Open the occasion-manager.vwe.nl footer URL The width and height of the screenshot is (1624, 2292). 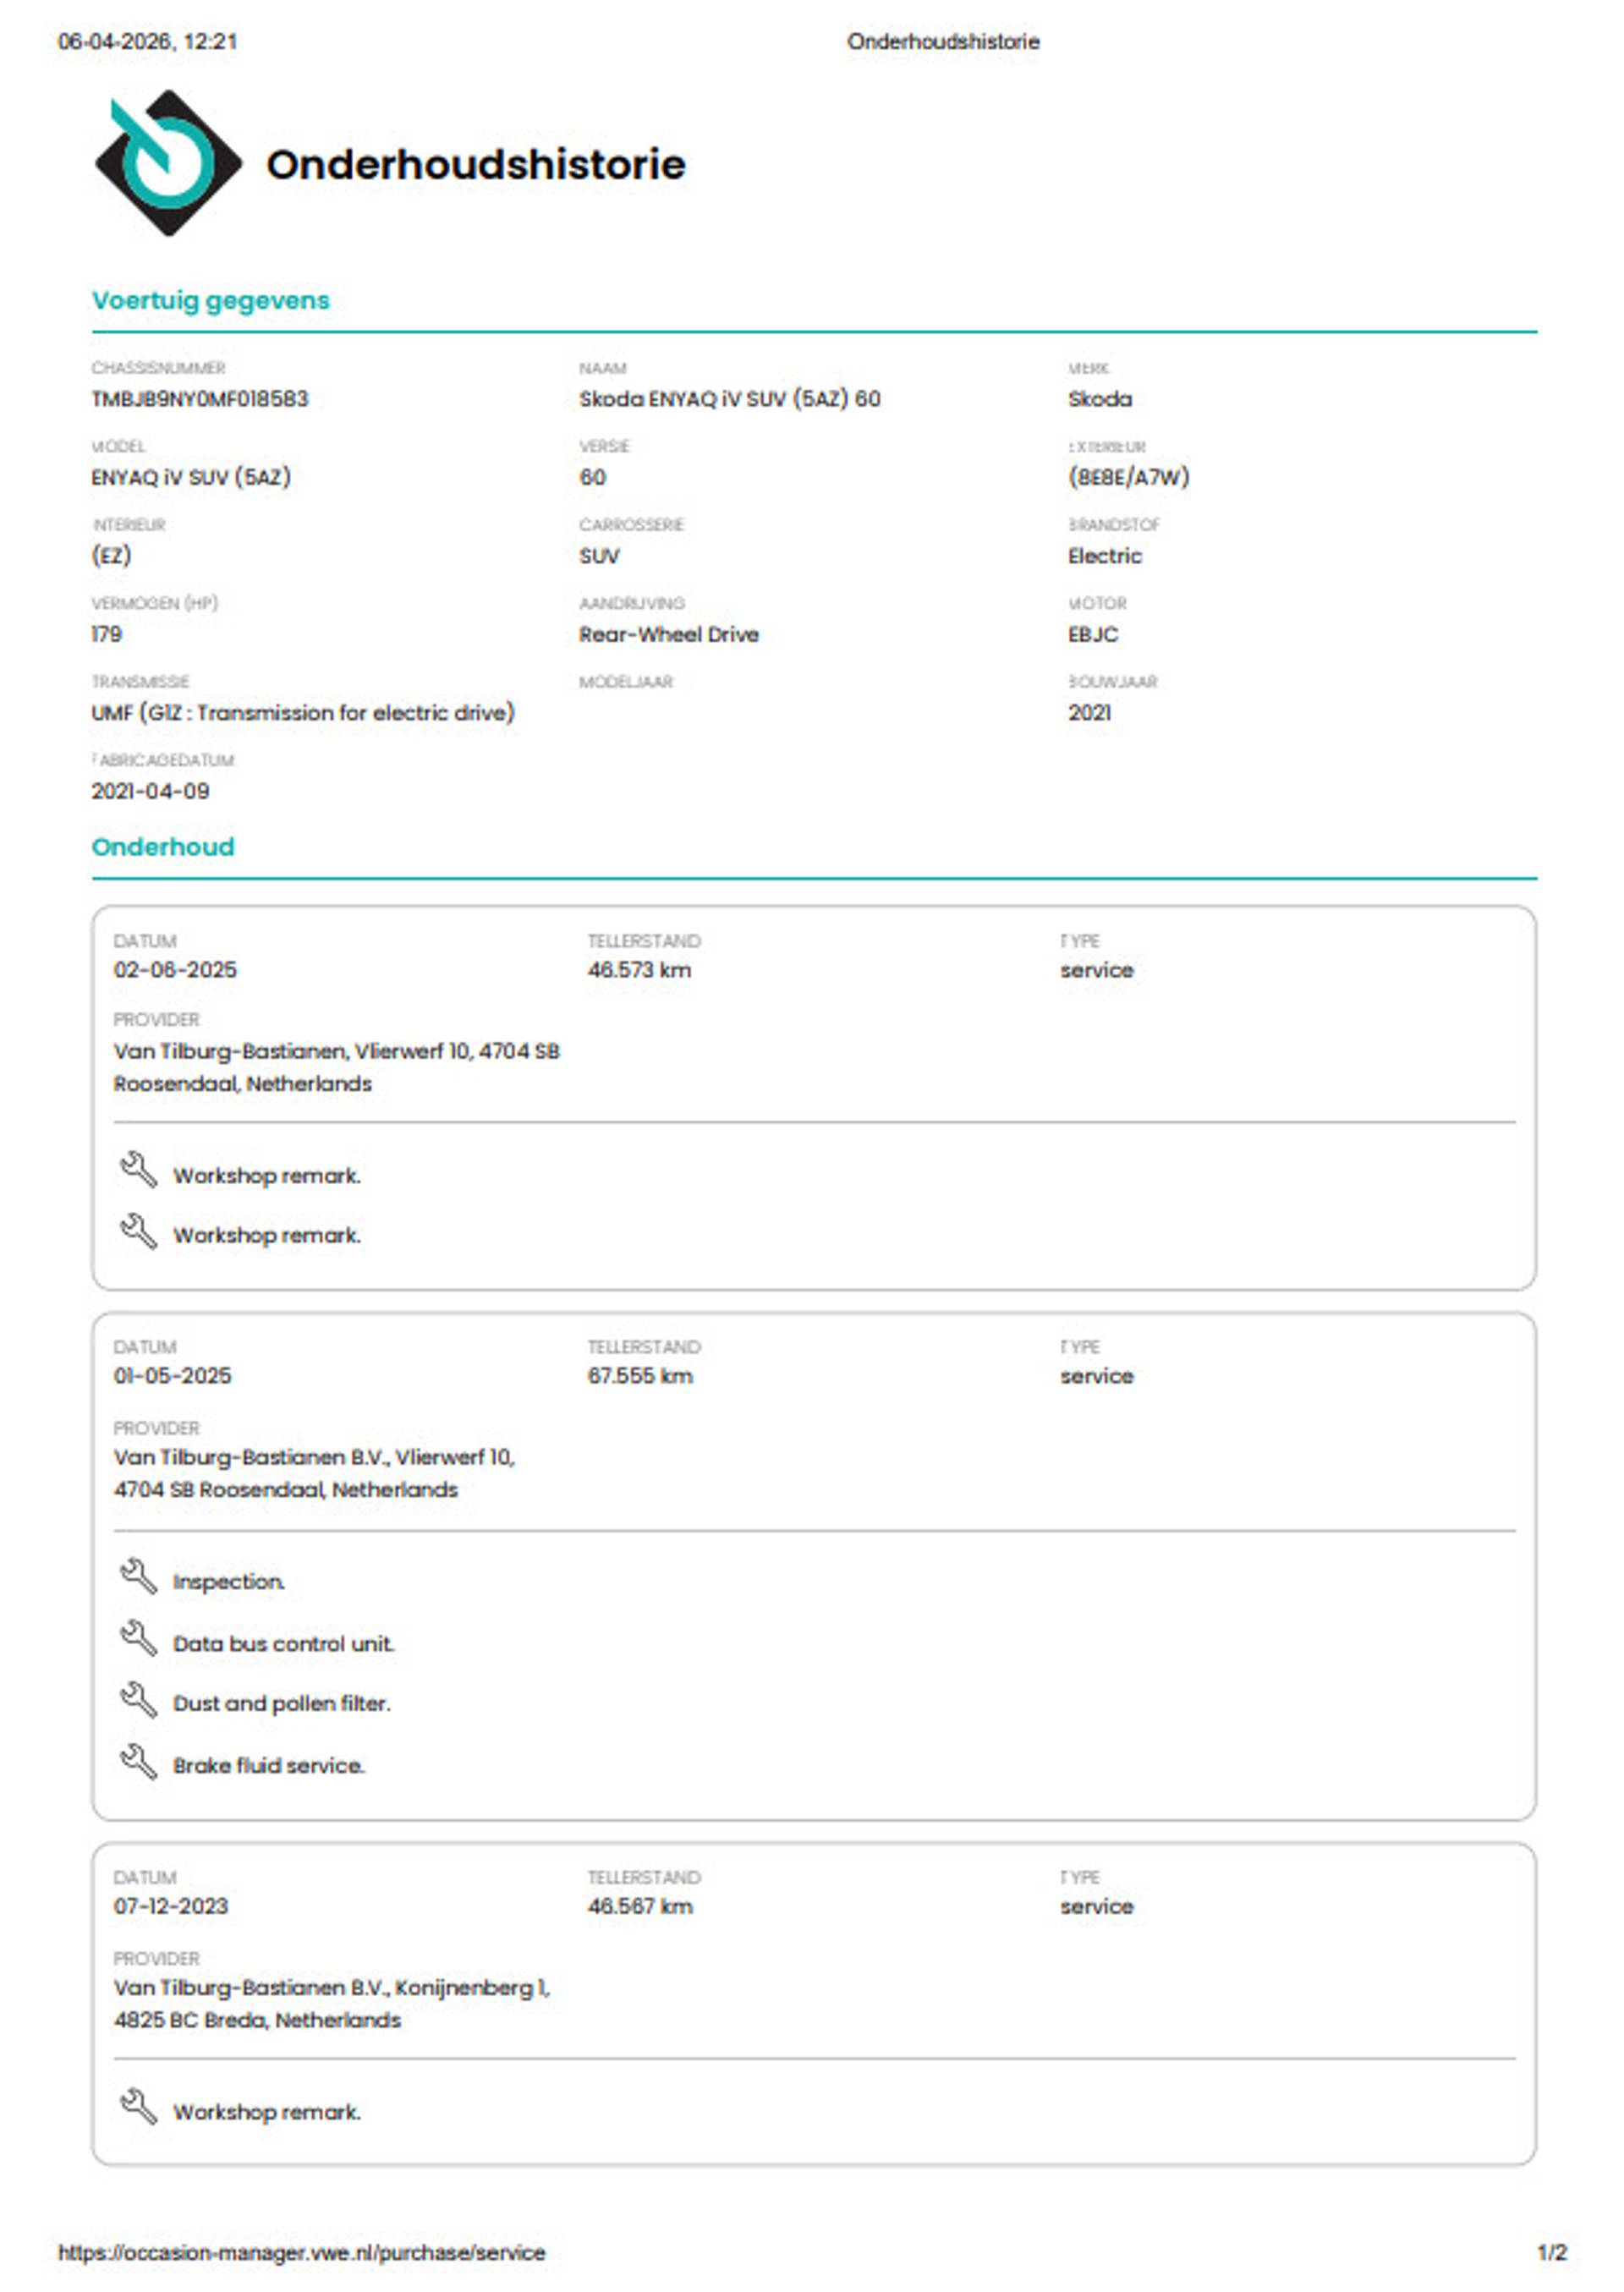(301, 2252)
